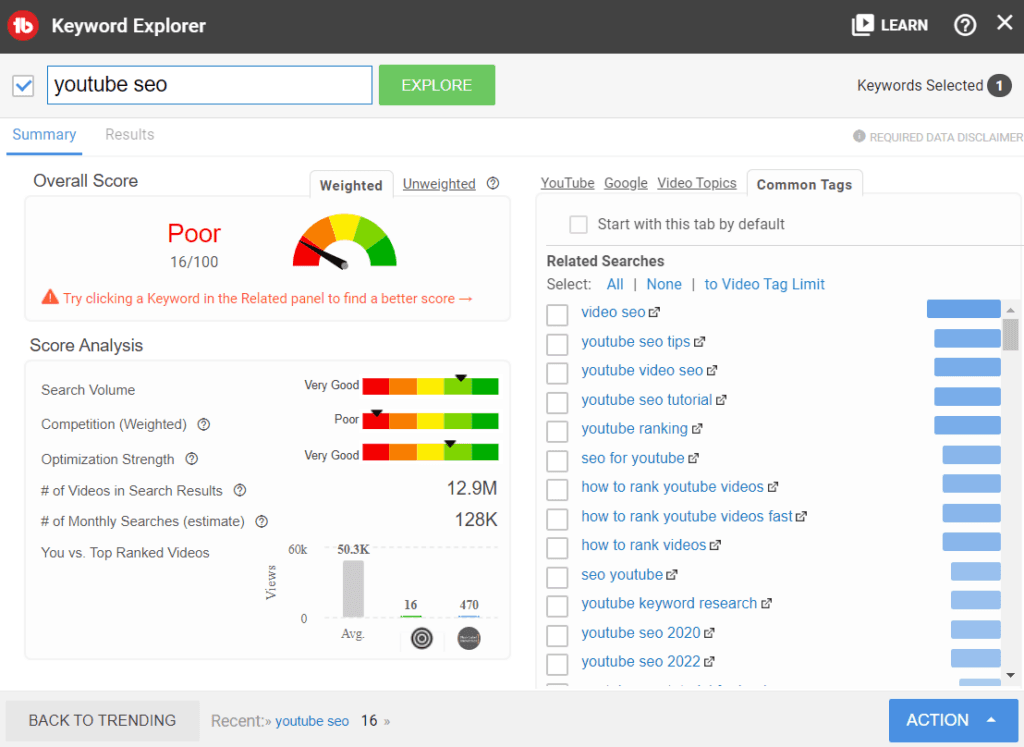Select the Summary tab
Viewport: 1024px width, 747px height.
coord(44,135)
